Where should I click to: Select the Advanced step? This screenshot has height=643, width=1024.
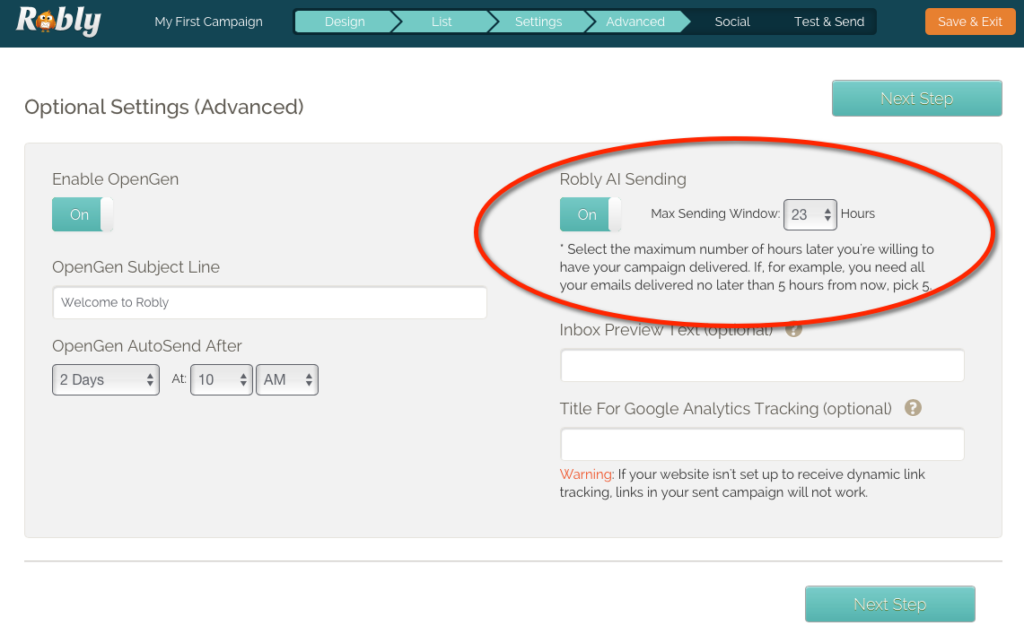pos(635,22)
